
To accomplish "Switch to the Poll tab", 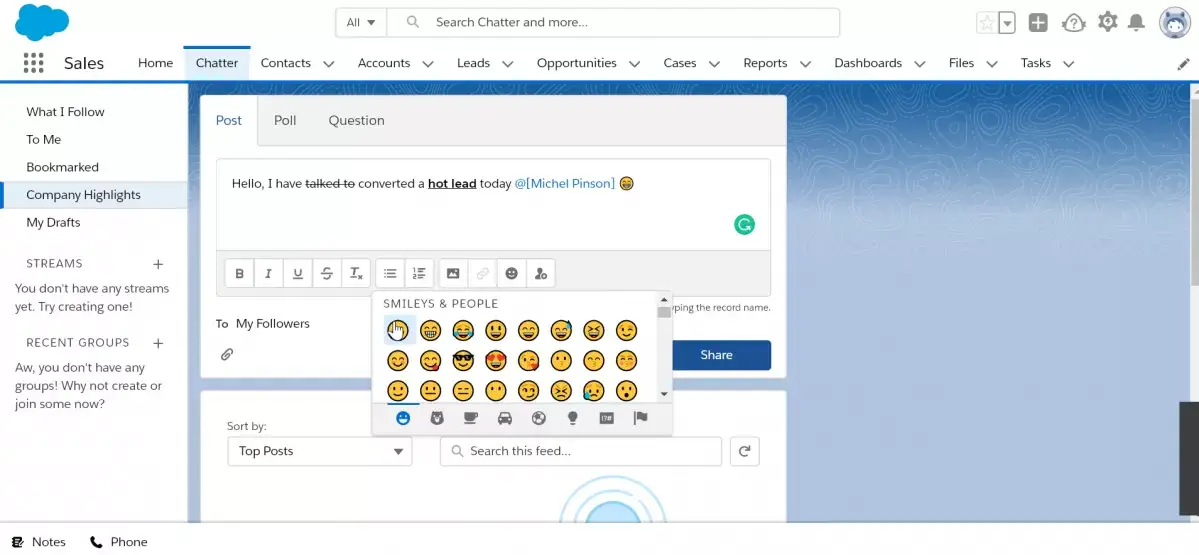I will pyautogui.click(x=285, y=120).
